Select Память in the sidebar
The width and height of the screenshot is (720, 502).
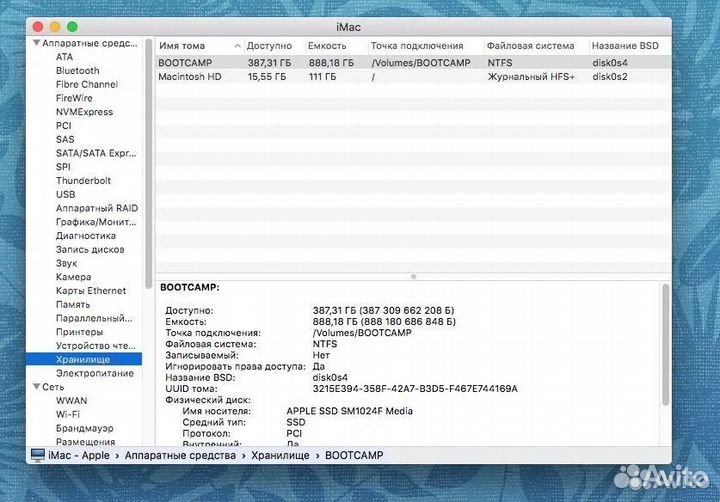tap(73, 305)
